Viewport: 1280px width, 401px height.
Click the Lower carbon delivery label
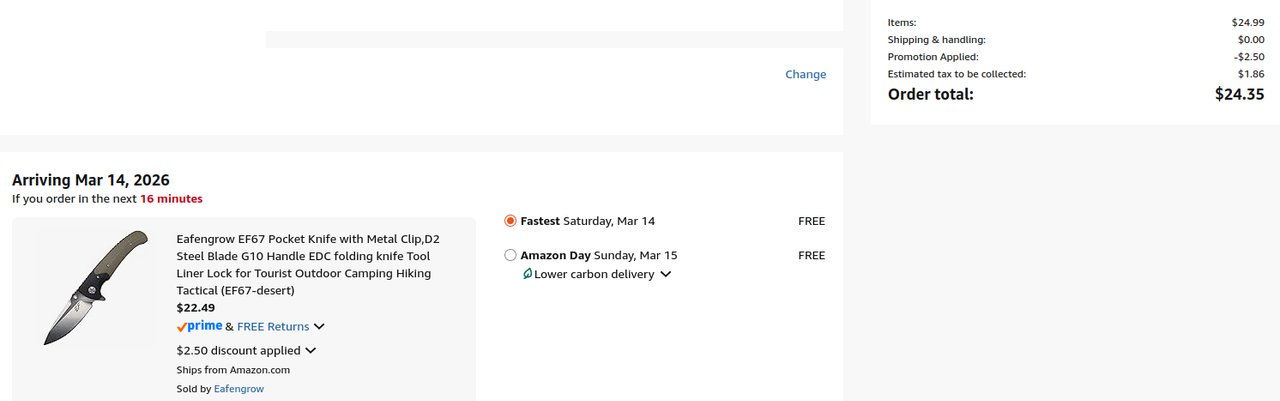(x=594, y=274)
